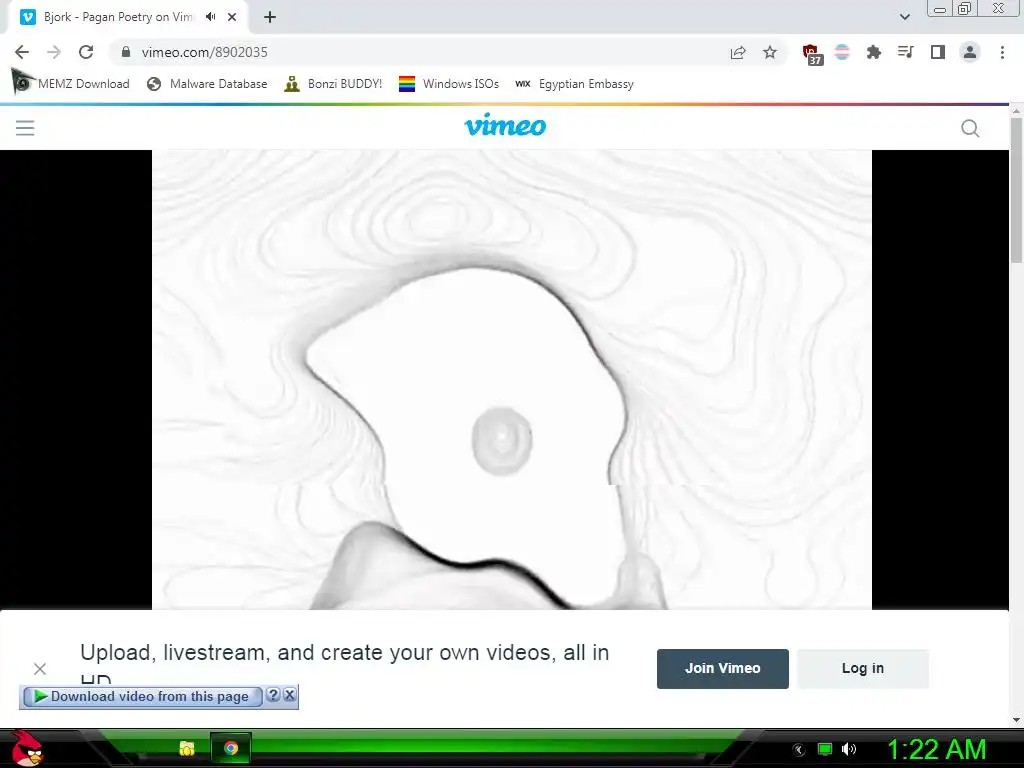Viewport: 1024px width, 768px height.
Task: Close the download video bar
Action: point(289,695)
